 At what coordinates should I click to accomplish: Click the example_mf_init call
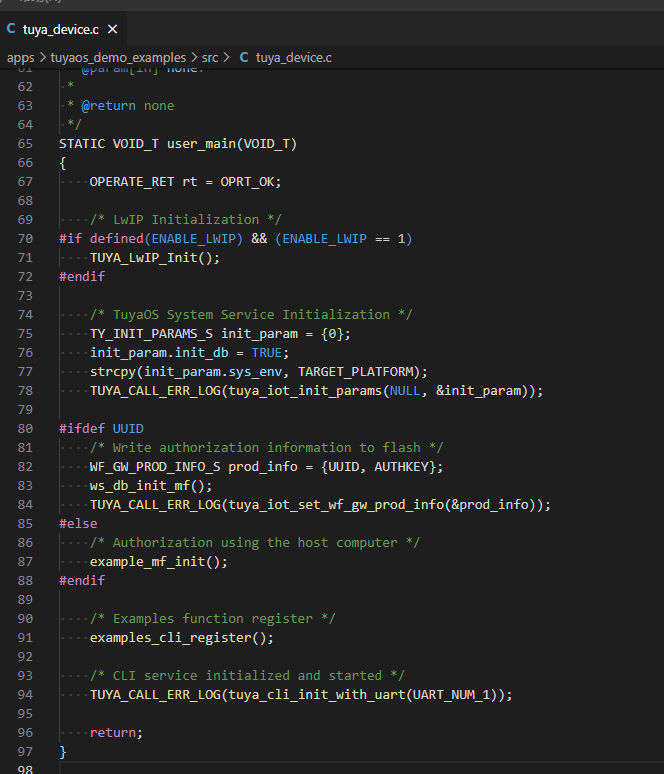click(x=147, y=562)
